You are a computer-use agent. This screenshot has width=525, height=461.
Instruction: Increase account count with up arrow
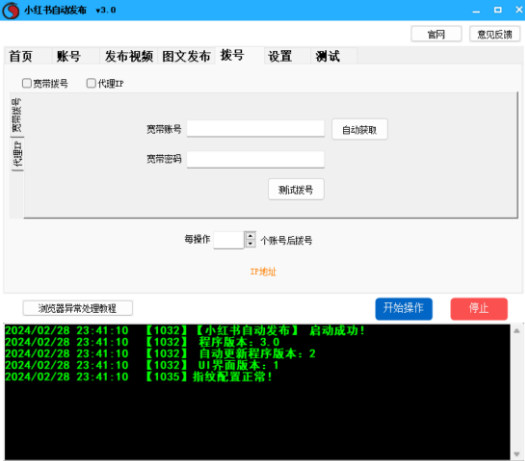coord(250,236)
